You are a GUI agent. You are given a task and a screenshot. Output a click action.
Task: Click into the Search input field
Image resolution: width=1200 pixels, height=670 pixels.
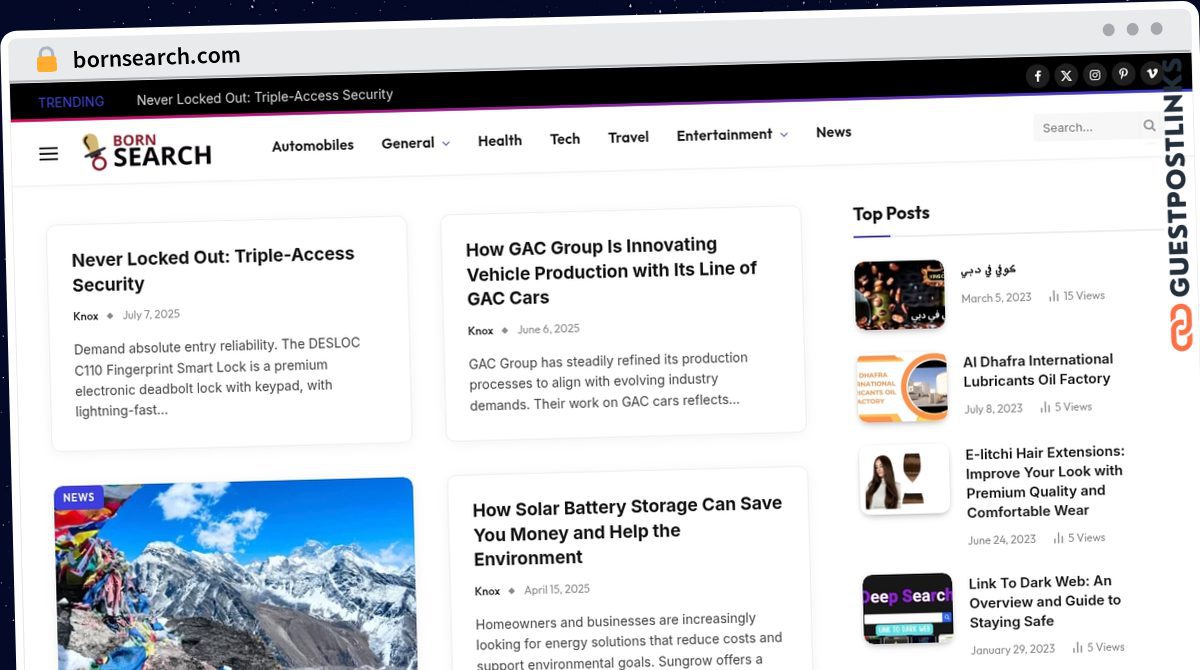1088,127
